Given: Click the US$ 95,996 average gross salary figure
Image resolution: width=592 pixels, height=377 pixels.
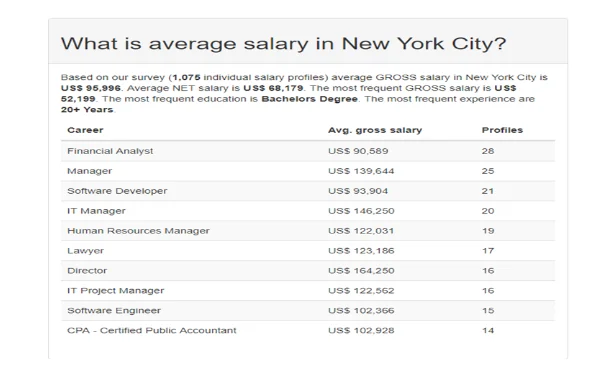Looking at the screenshot, I should click(x=91, y=88).
